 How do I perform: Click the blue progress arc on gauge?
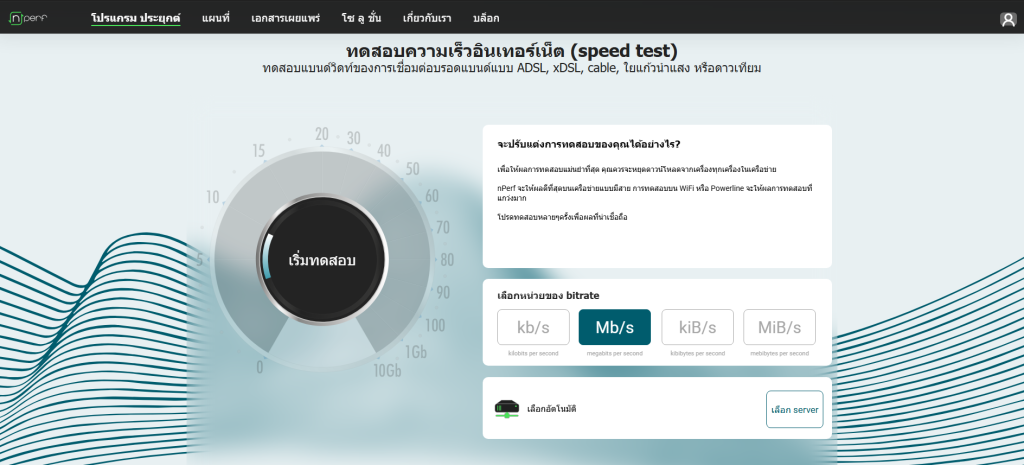267,256
